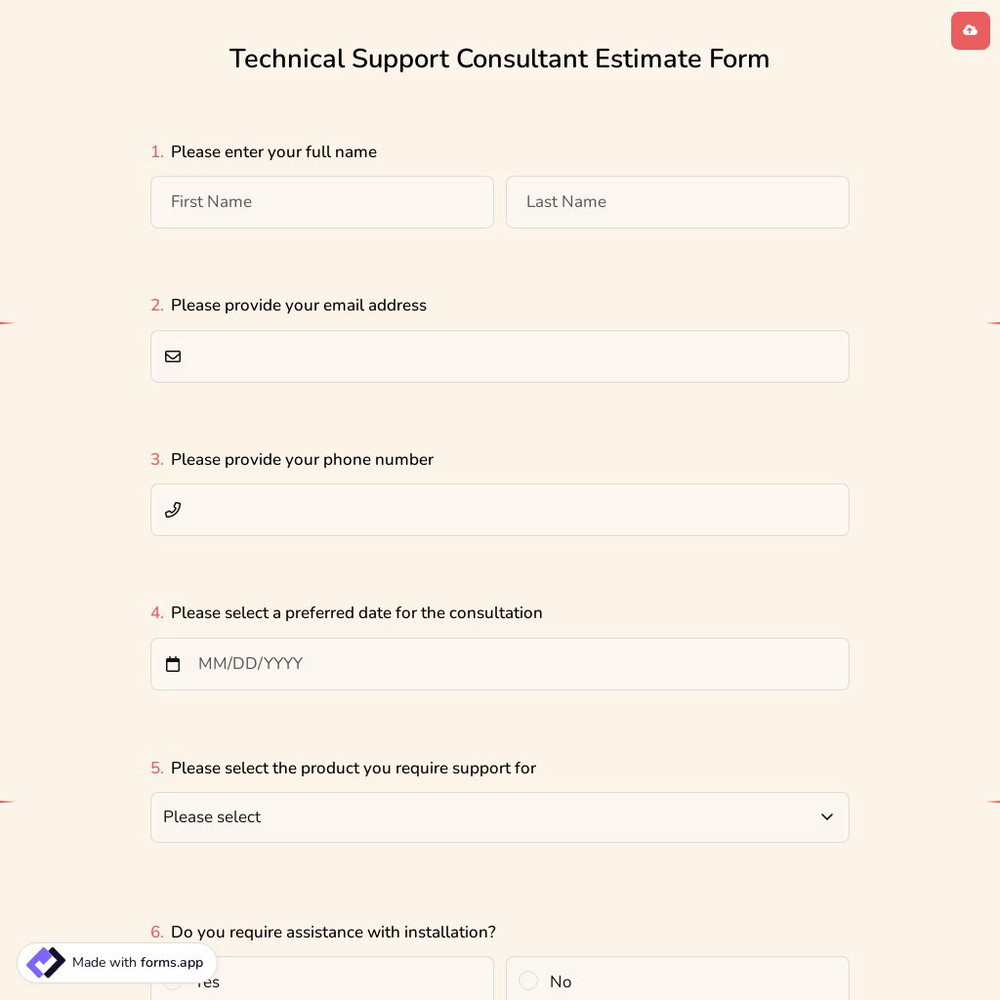Click the 'Made with forms.app' badge
The width and height of the screenshot is (1000, 1000).
[x=115, y=962]
